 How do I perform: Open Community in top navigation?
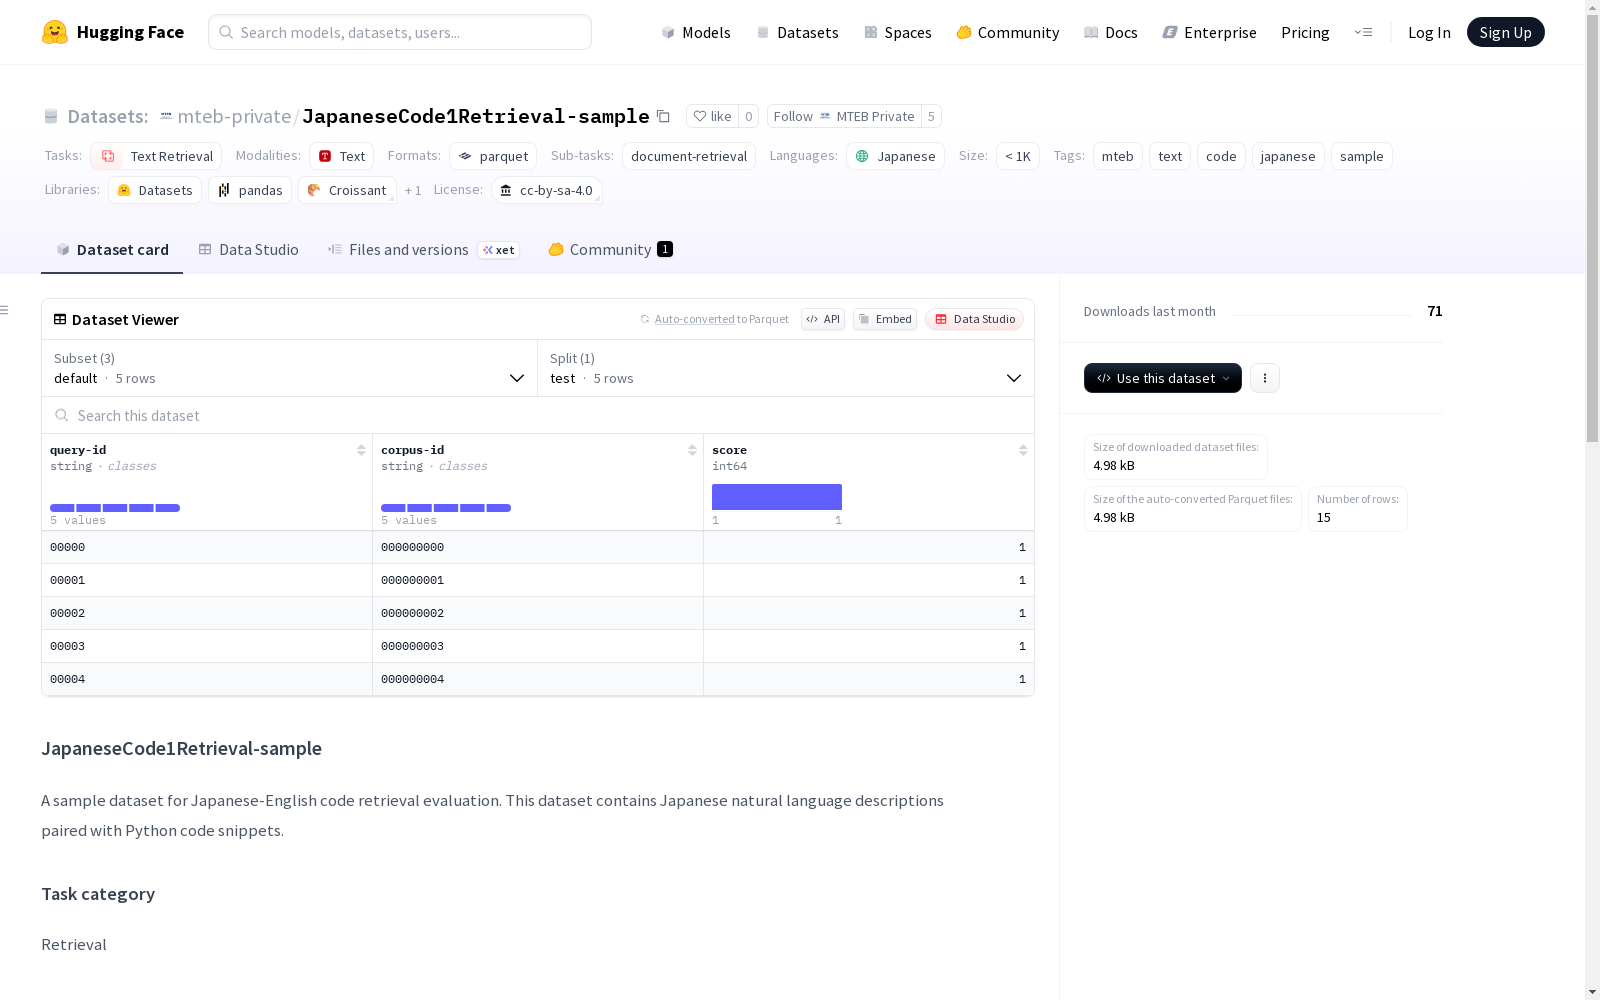click(x=1007, y=32)
